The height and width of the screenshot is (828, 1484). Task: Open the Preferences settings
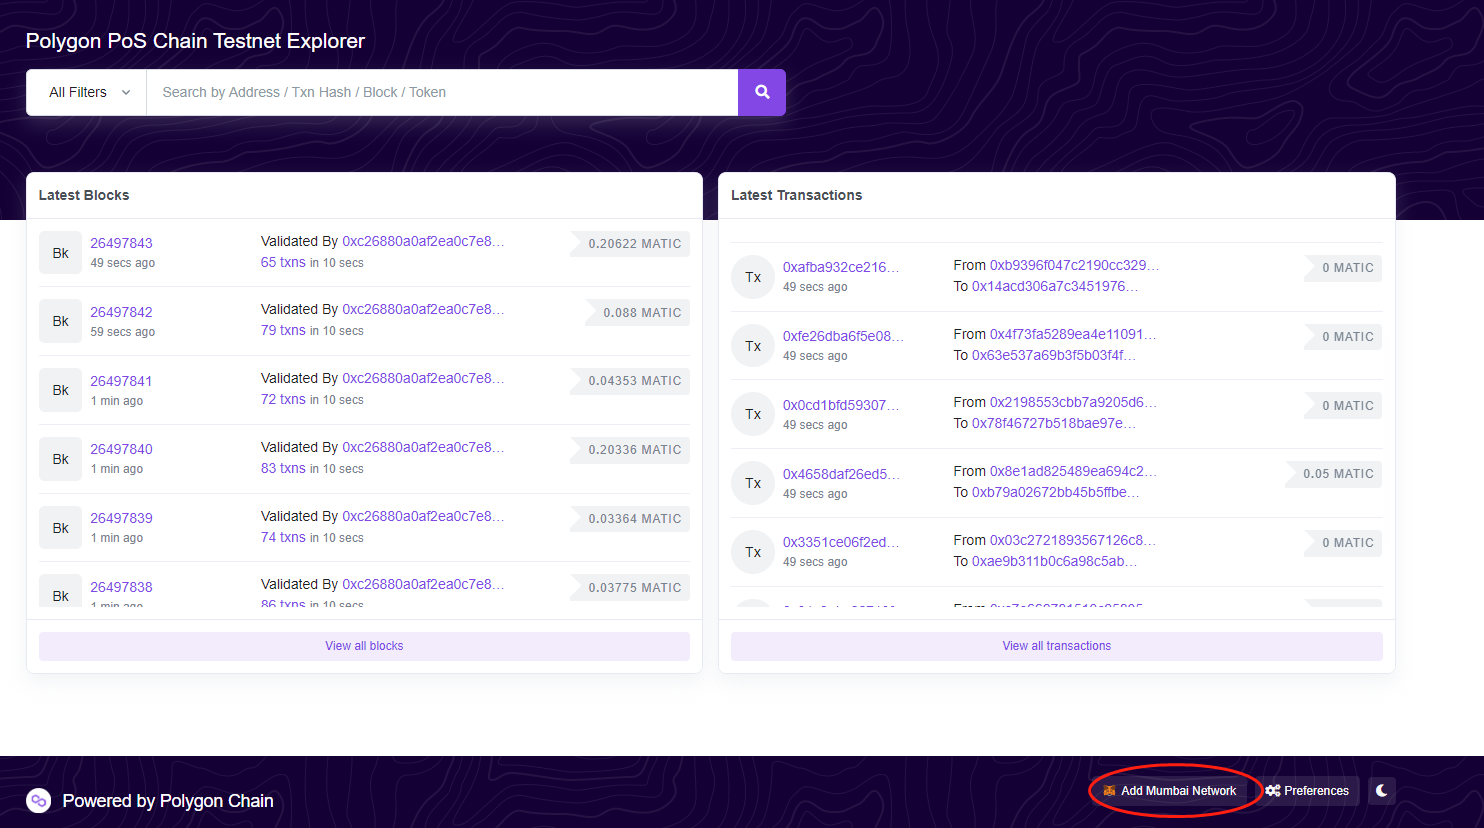(x=1307, y=790)
